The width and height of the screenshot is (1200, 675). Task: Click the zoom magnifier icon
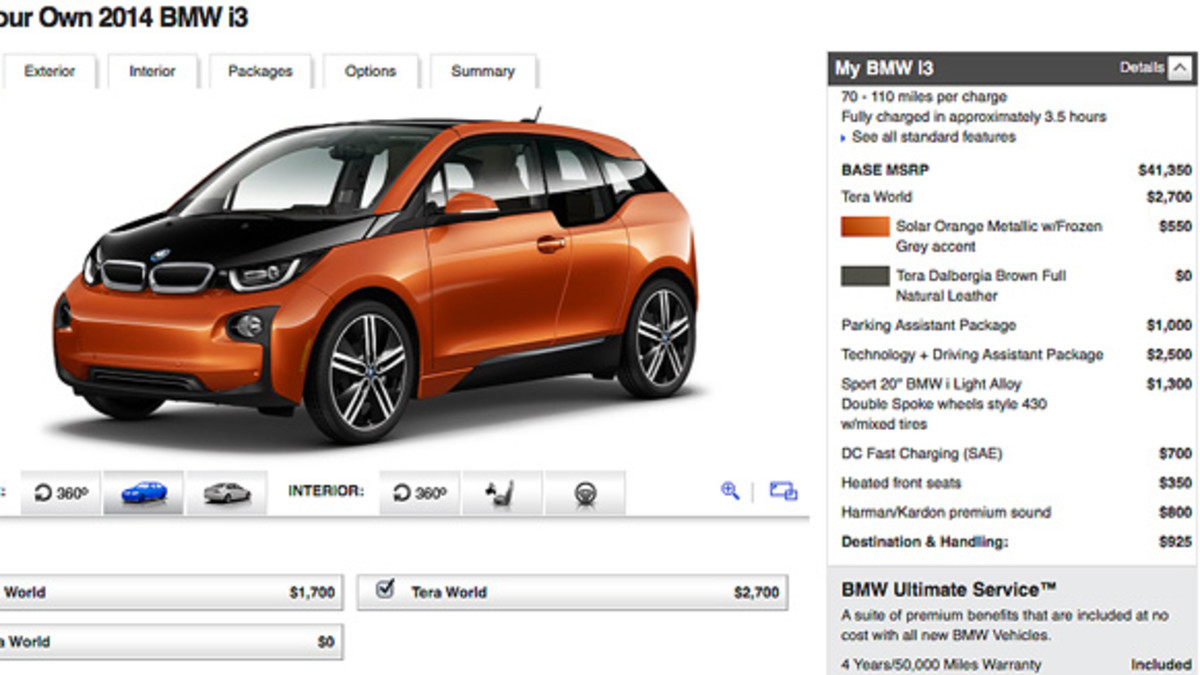730,490
